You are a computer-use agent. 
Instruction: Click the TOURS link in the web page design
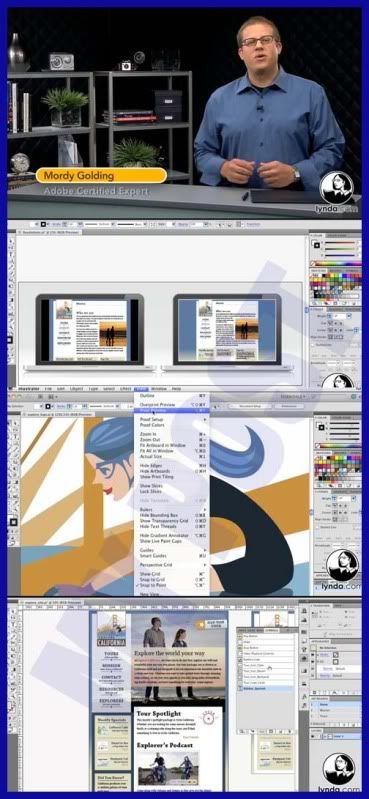click(x=111, y=654)
